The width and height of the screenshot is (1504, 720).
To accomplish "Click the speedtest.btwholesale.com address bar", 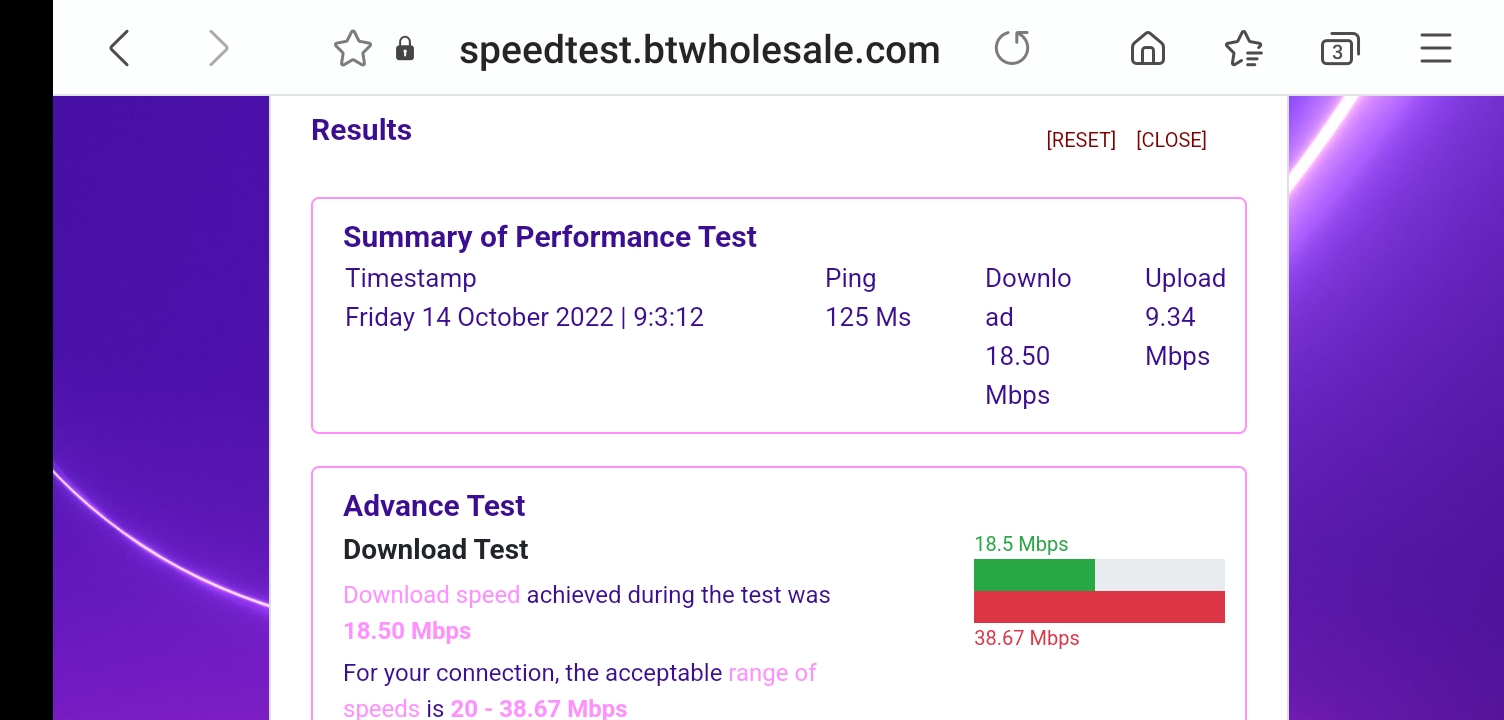I will click(x=699, y=47).
